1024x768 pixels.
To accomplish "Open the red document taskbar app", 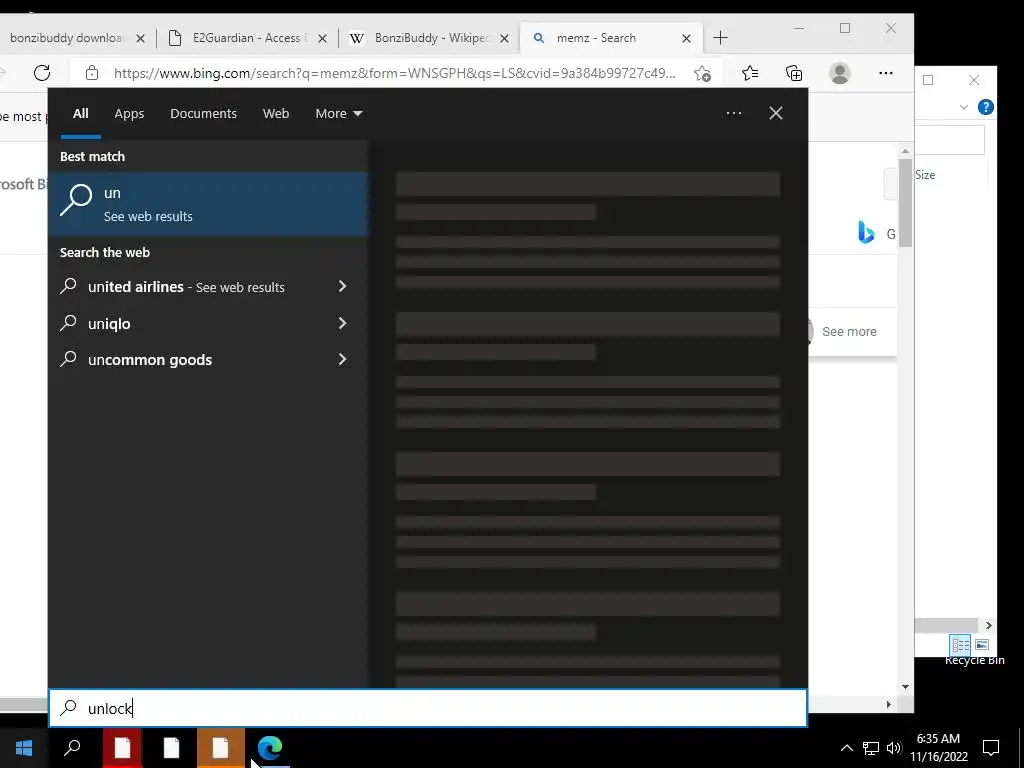I will pos(122,748).
